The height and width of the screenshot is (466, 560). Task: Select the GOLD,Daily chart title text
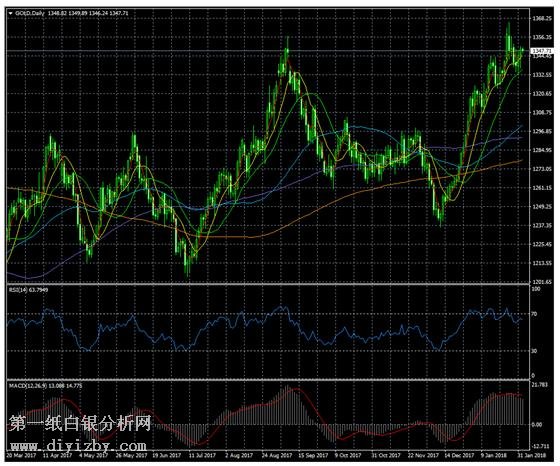pyautogui.click(x=30, y=13)
